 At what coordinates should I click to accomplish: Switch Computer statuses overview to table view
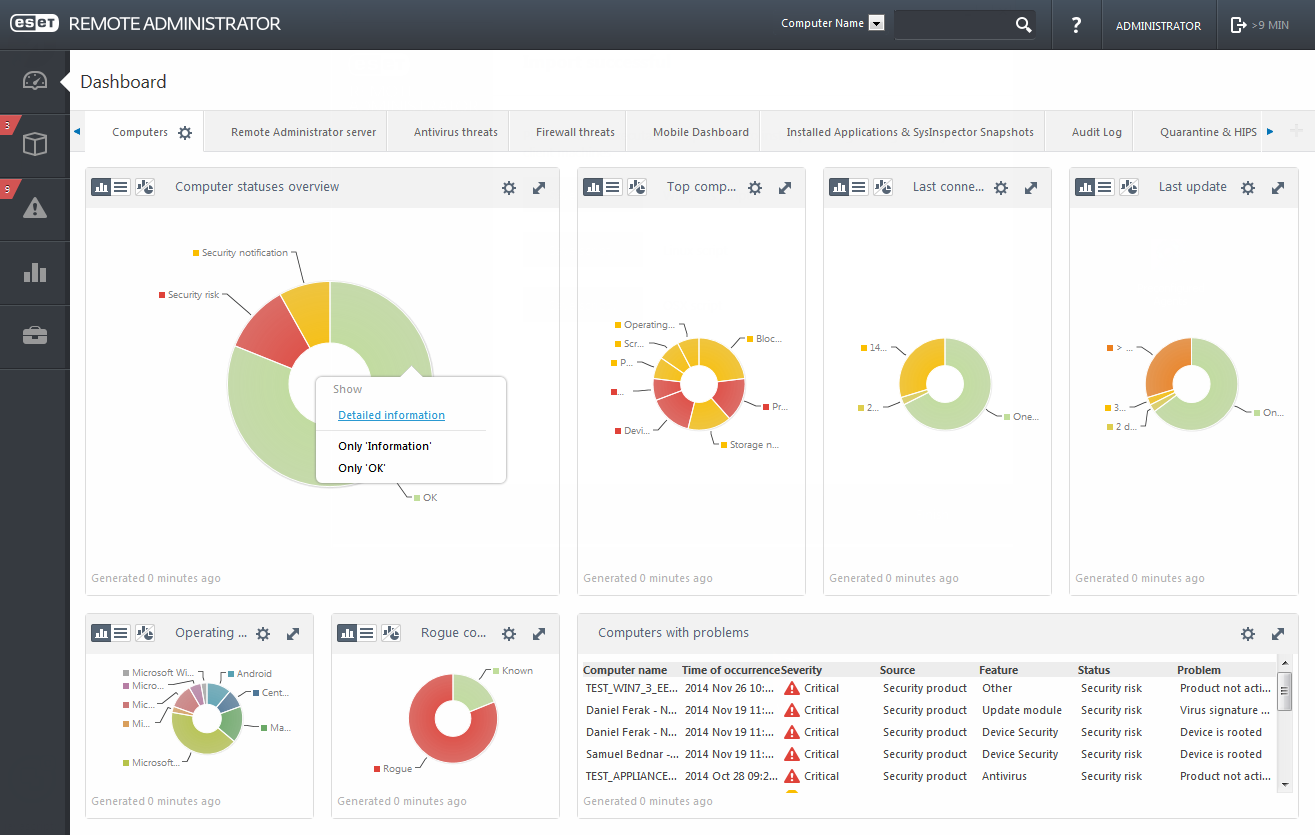(121, 187)
